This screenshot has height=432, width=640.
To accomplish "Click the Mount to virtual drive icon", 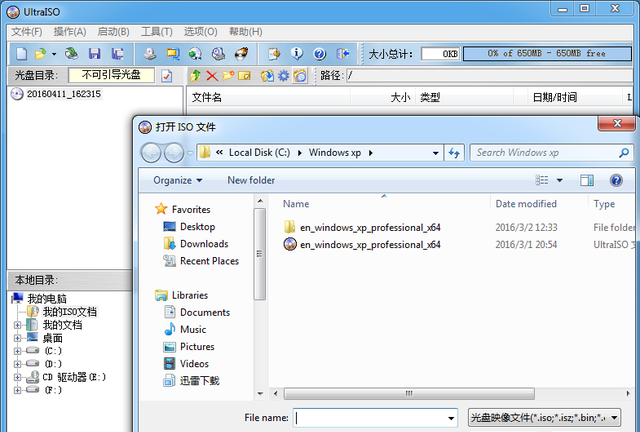I will click(218, 53).
